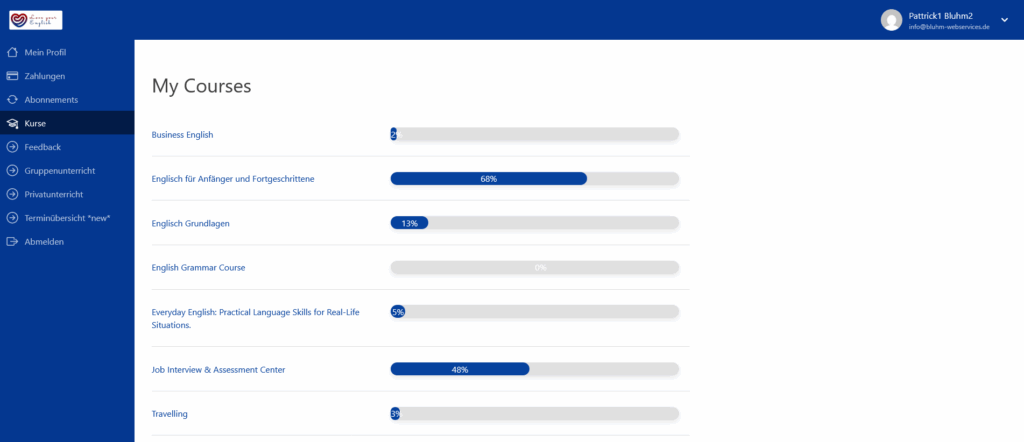1024x442 pixels.
Task: Click the home icon beside Mein Profil
Action: click(x=12, y=52)
